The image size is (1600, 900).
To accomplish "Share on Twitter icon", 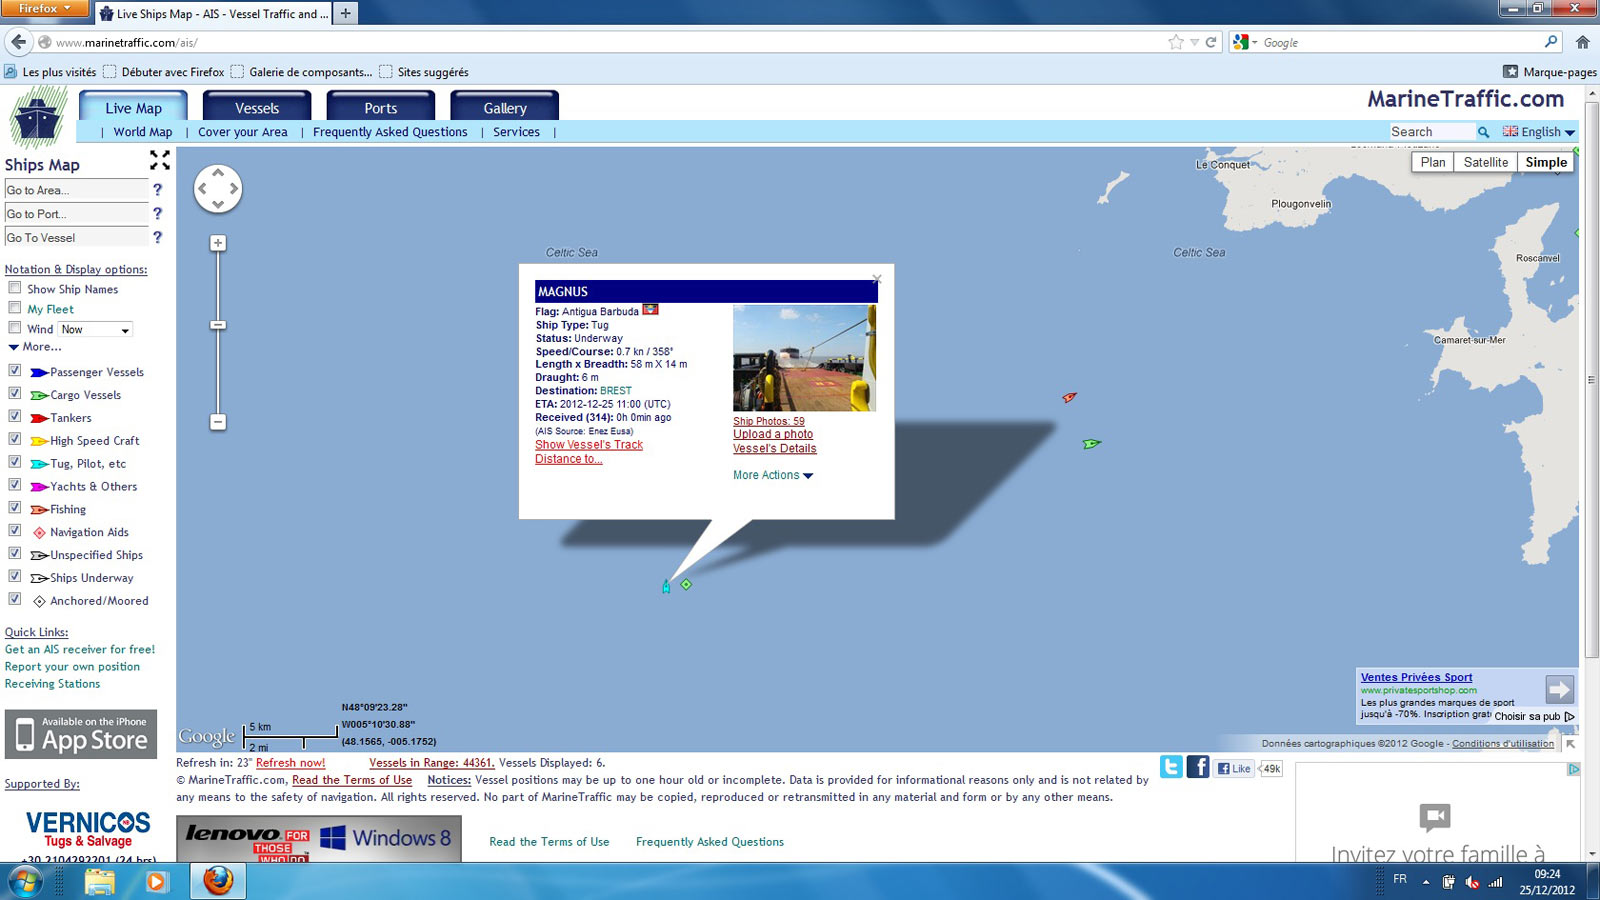I will (x=1171, y=767).
